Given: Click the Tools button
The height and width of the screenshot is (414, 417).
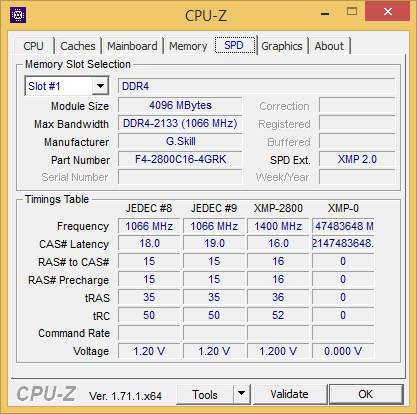Looking at the screenshot, I should pos(205,395).
